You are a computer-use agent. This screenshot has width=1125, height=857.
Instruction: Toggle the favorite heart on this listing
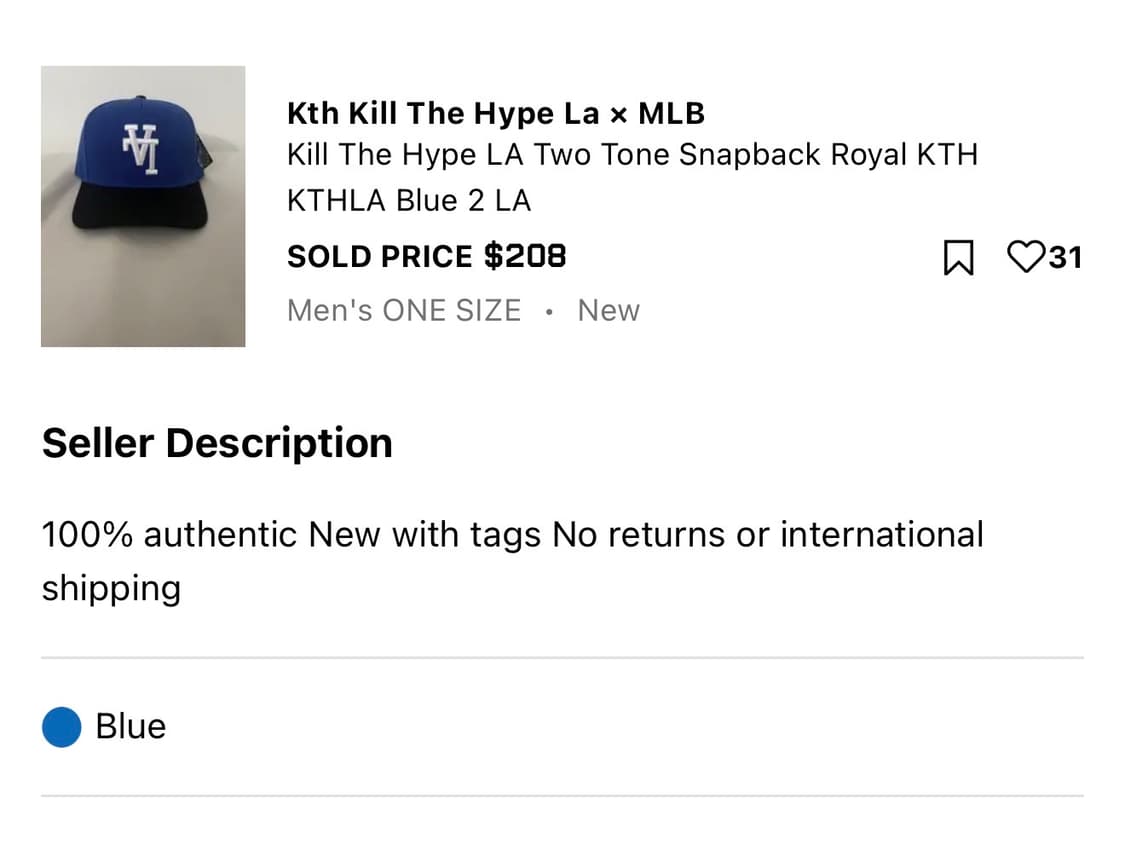1026,258
